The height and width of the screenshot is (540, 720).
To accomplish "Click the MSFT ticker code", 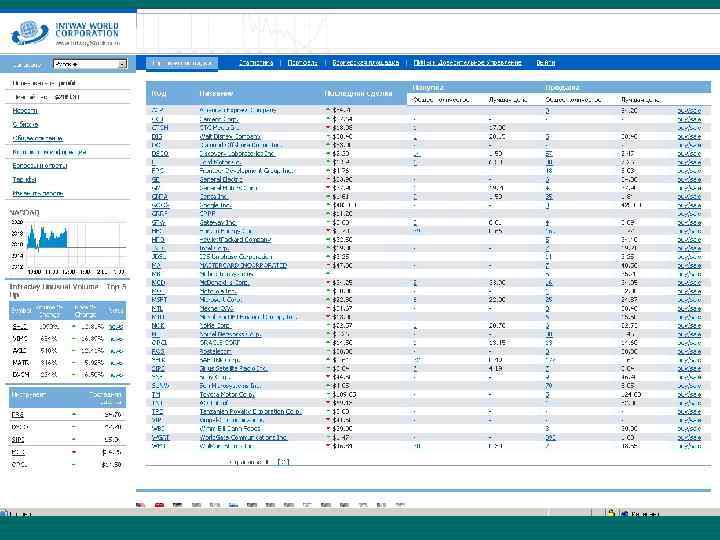I will [159, 300].
